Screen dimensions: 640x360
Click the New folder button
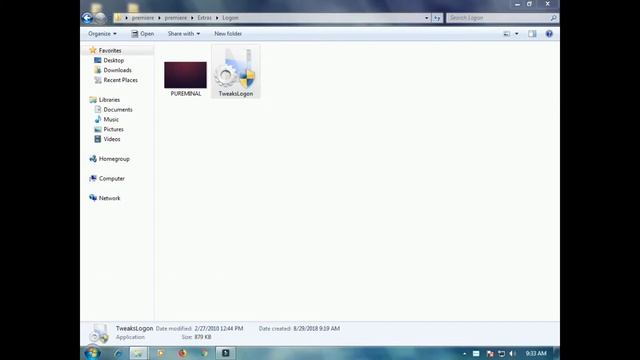click(x=228, y=33)
